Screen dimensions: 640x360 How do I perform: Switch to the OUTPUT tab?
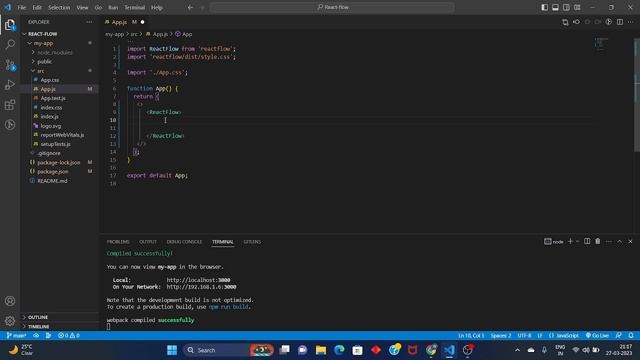(x=148, y=242)
